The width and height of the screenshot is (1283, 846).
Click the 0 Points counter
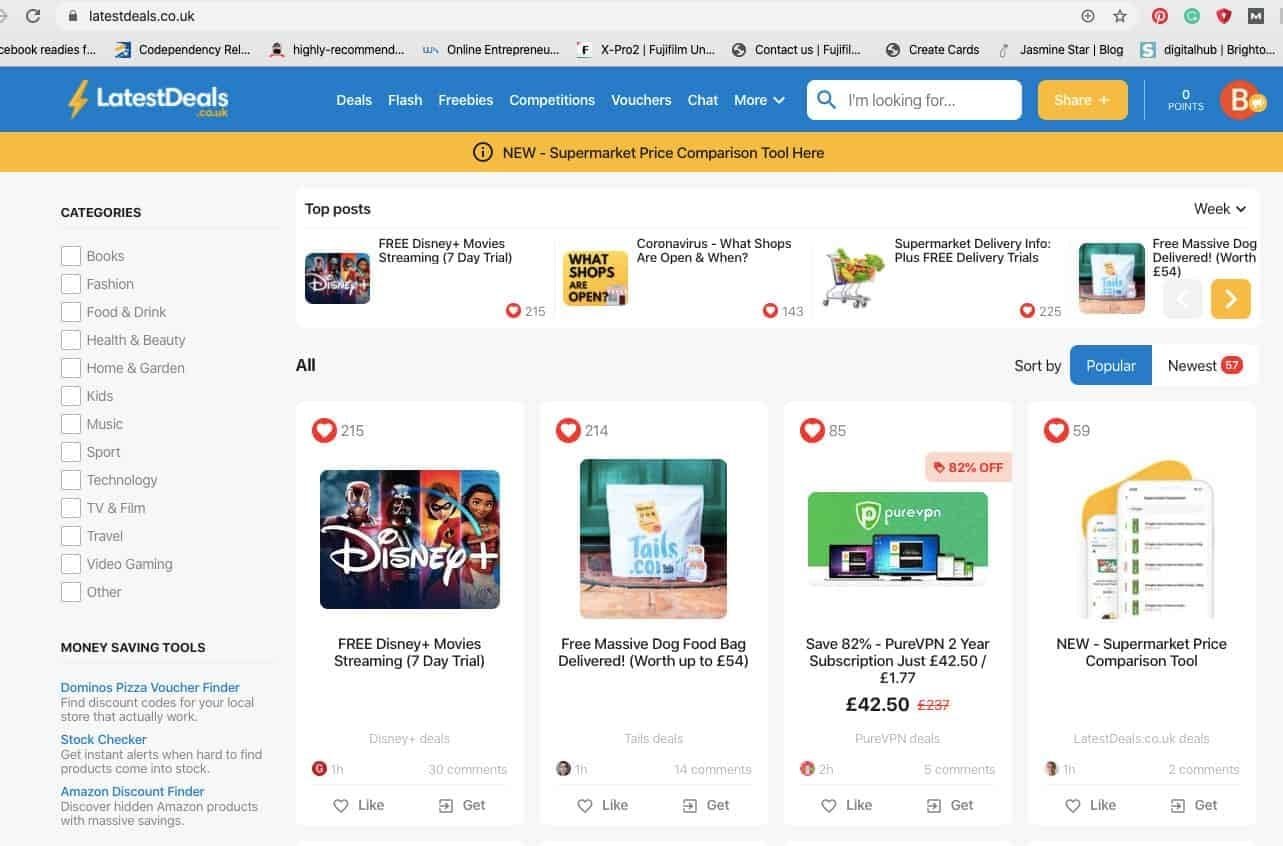(1186, 100)
